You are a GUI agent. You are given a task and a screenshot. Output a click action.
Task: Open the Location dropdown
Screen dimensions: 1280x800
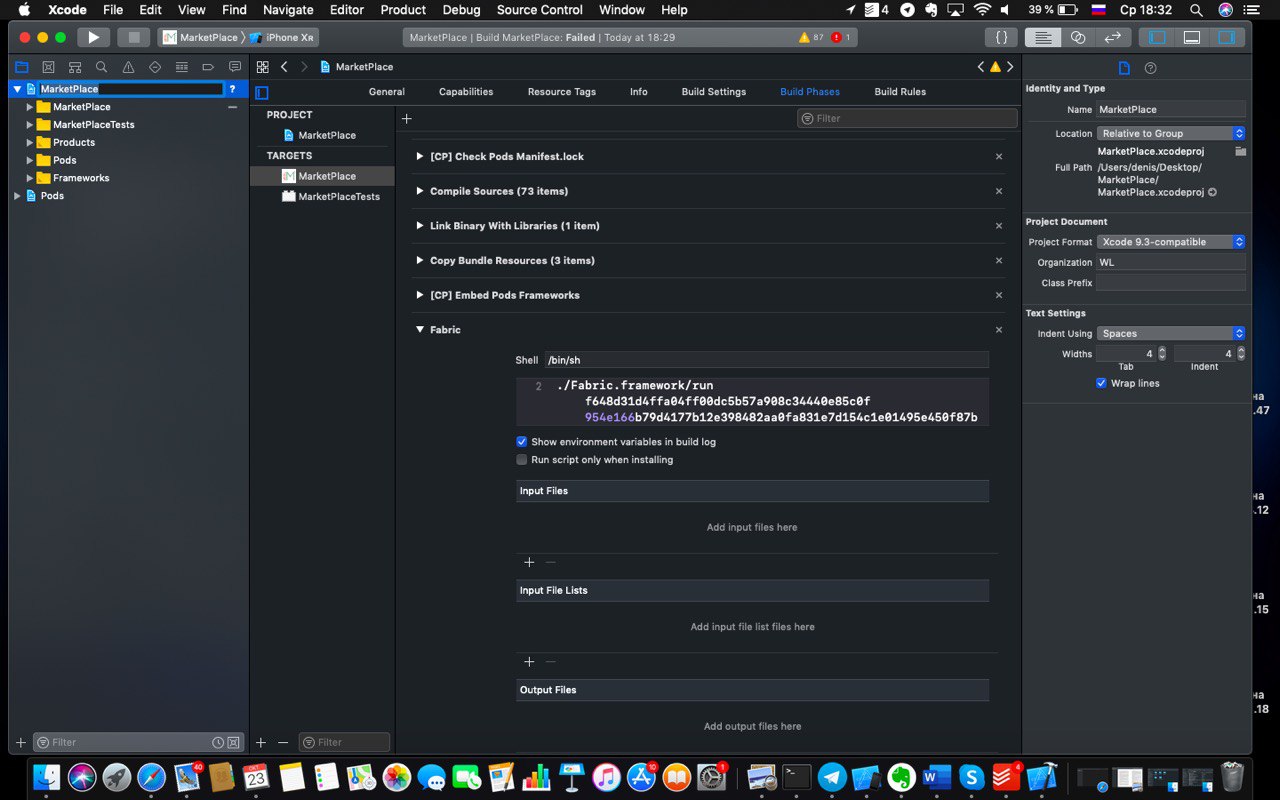(1171, 133)
